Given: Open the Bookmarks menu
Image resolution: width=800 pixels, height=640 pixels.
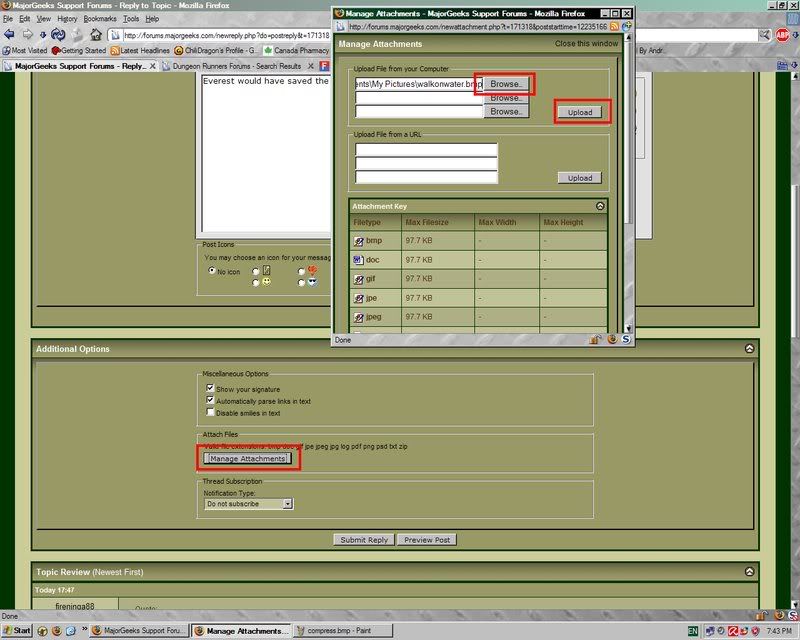Looking at the screenshot, I should click(99, 19).
